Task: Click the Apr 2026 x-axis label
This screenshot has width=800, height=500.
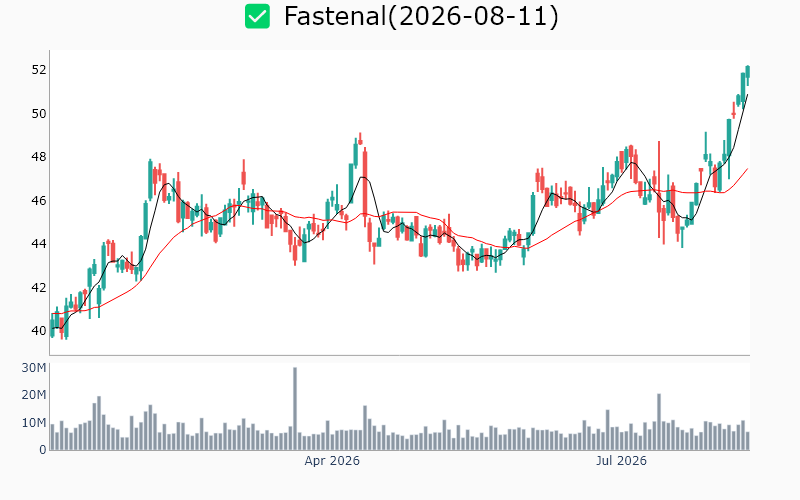Action: tap(332, 461)
